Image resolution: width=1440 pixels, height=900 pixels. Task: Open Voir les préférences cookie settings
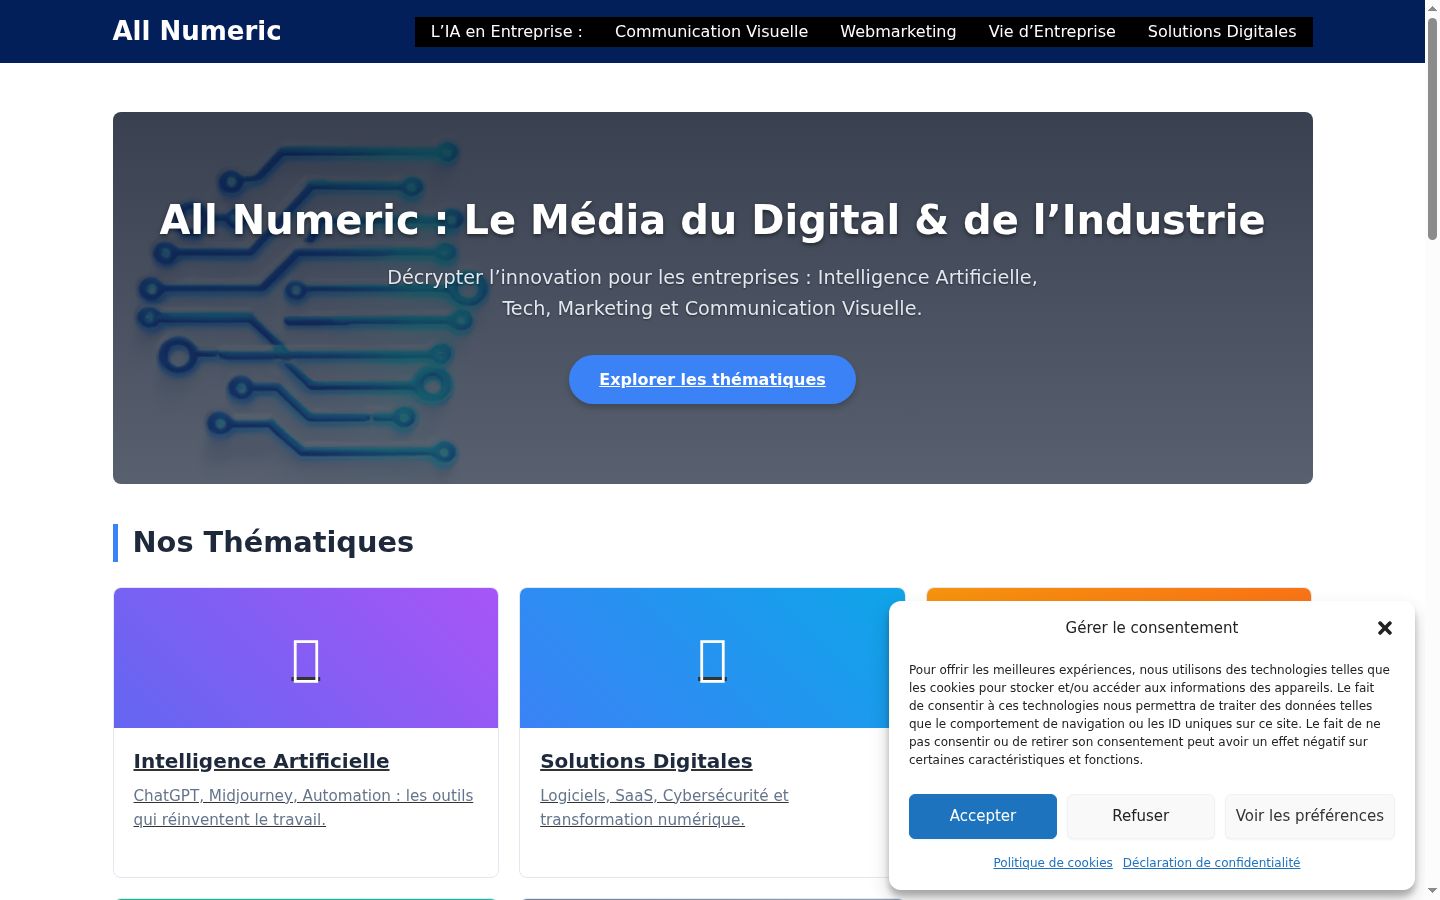[1310, 816]
